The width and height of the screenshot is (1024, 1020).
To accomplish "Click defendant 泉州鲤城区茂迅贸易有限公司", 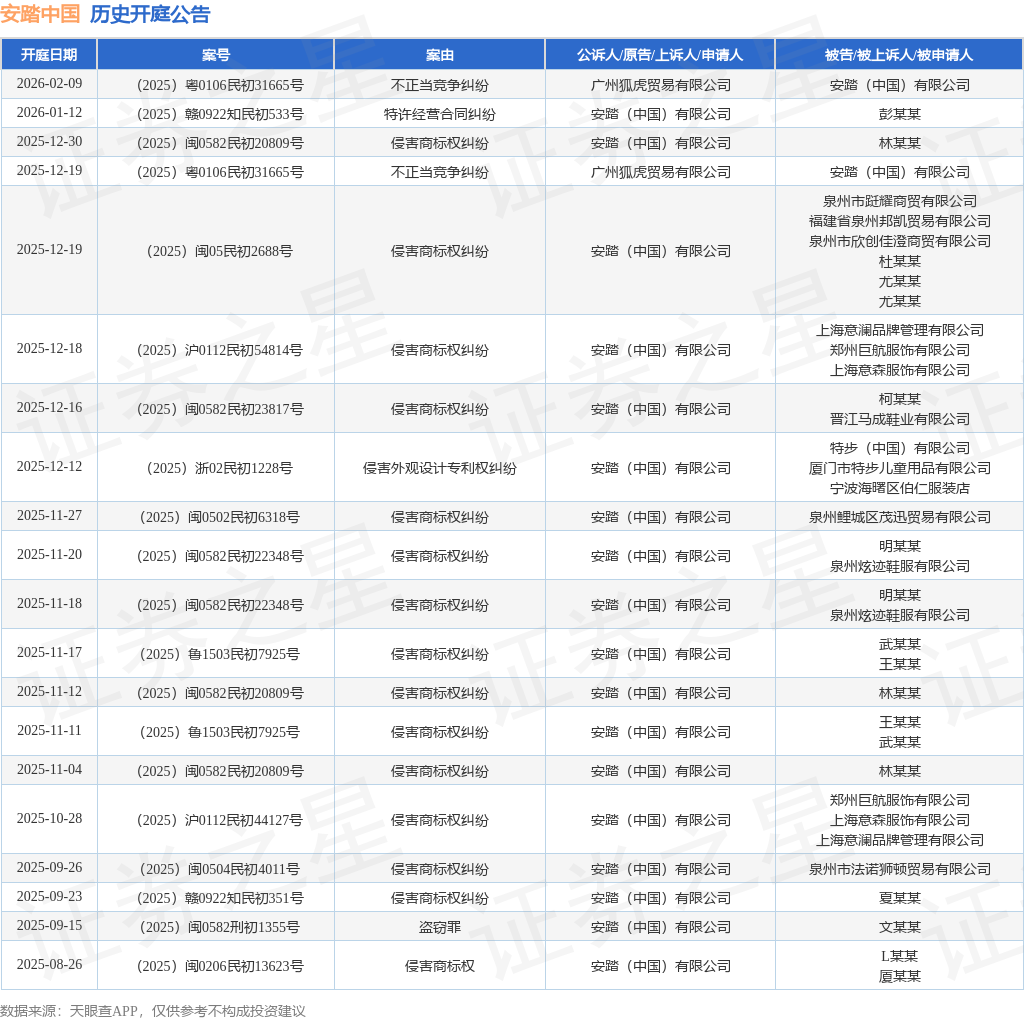I will (x=899, y=517).
